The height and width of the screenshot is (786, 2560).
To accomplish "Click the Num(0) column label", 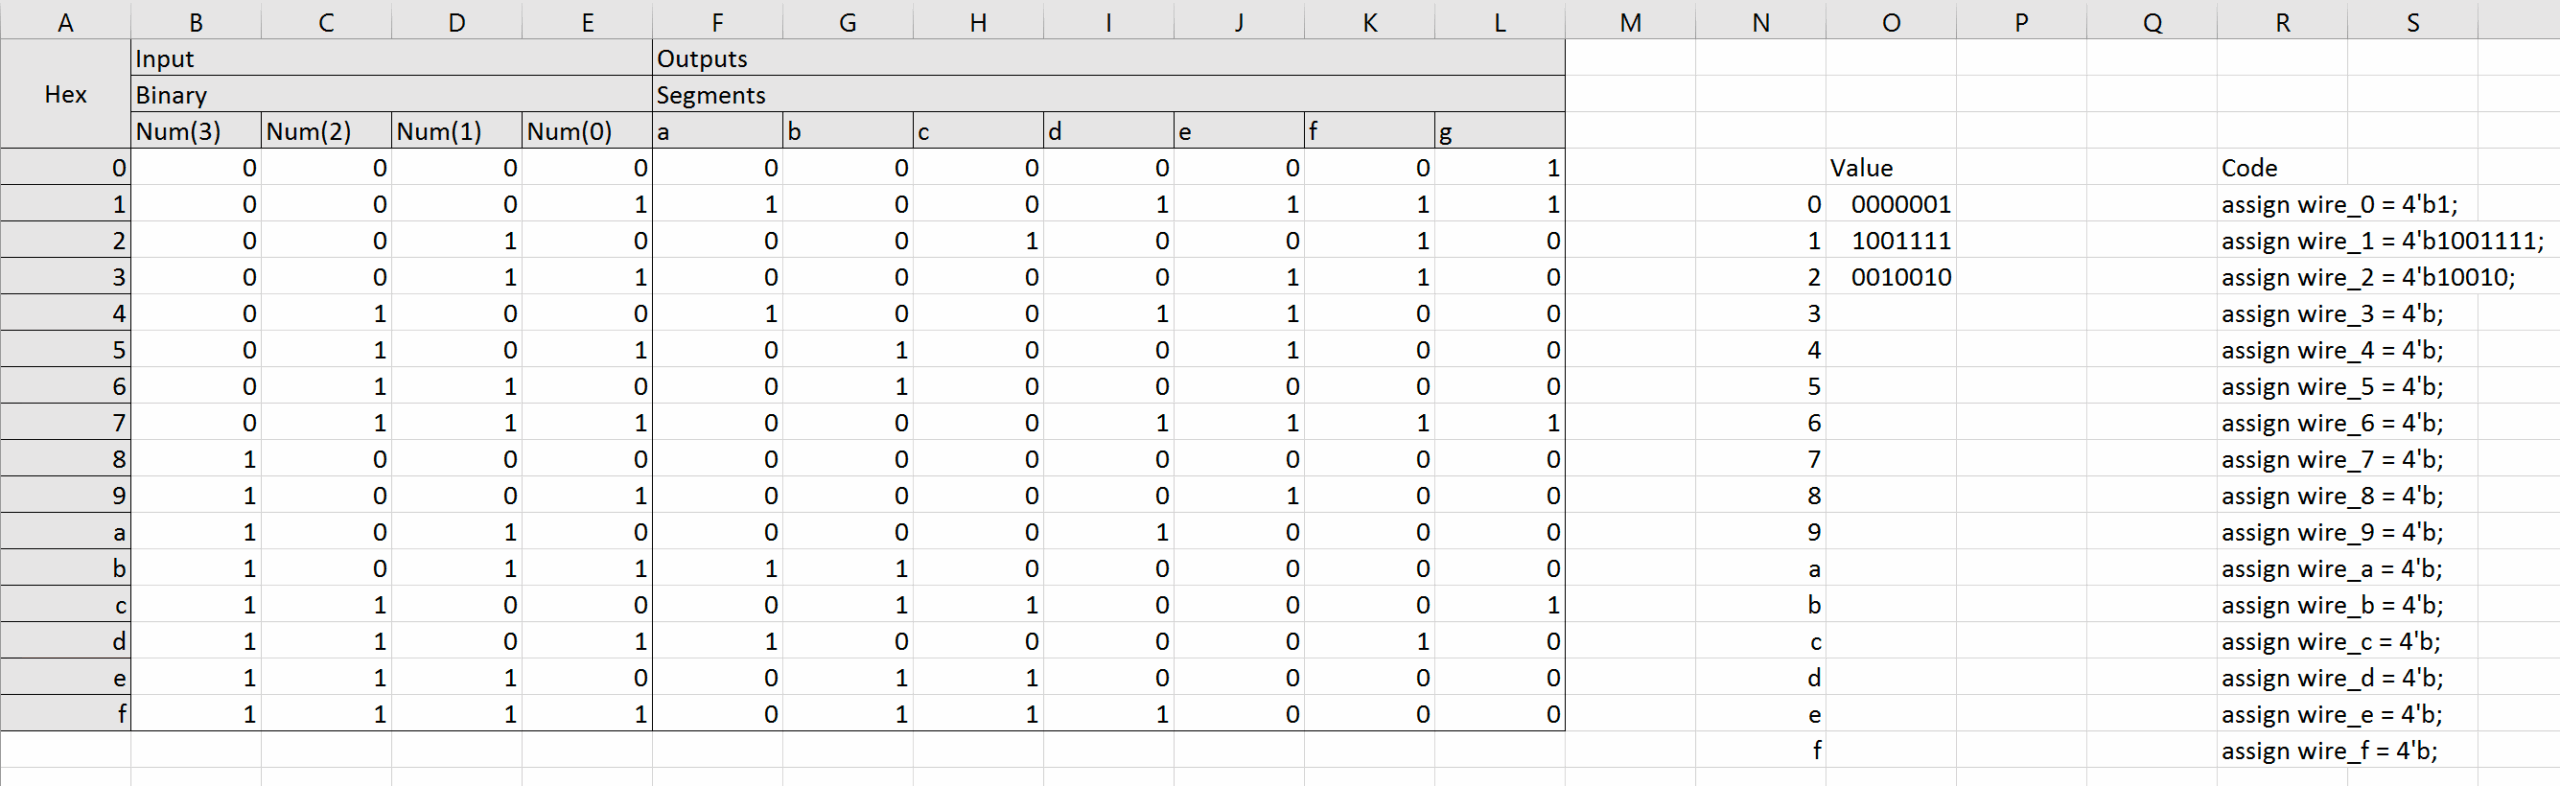I will pos(587,131).
